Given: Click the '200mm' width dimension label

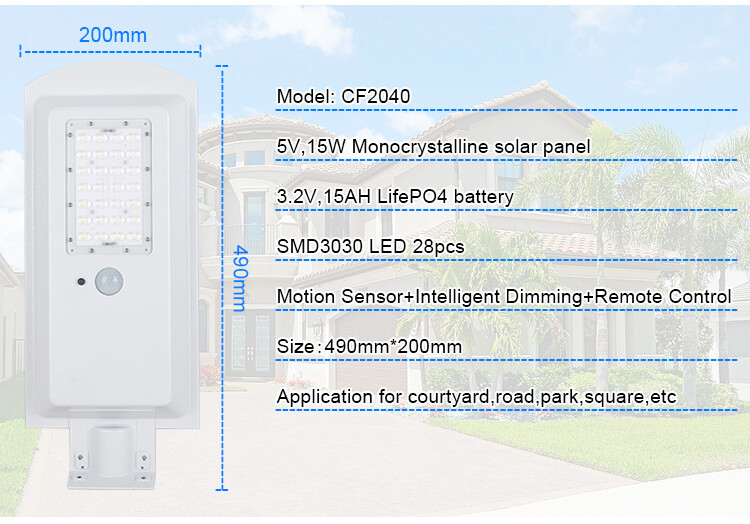Looking at the screenshot, I should [x=113, y=35].
